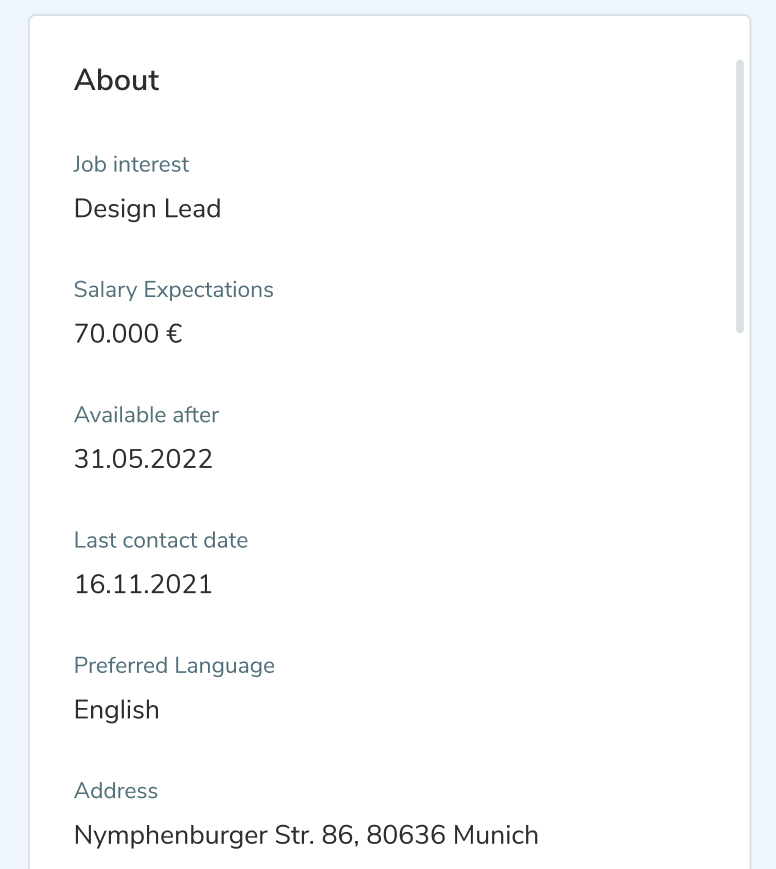776x869 pixels.
Task: Click the Available after label
Action: pyautogui.click(x=146, y=415)
